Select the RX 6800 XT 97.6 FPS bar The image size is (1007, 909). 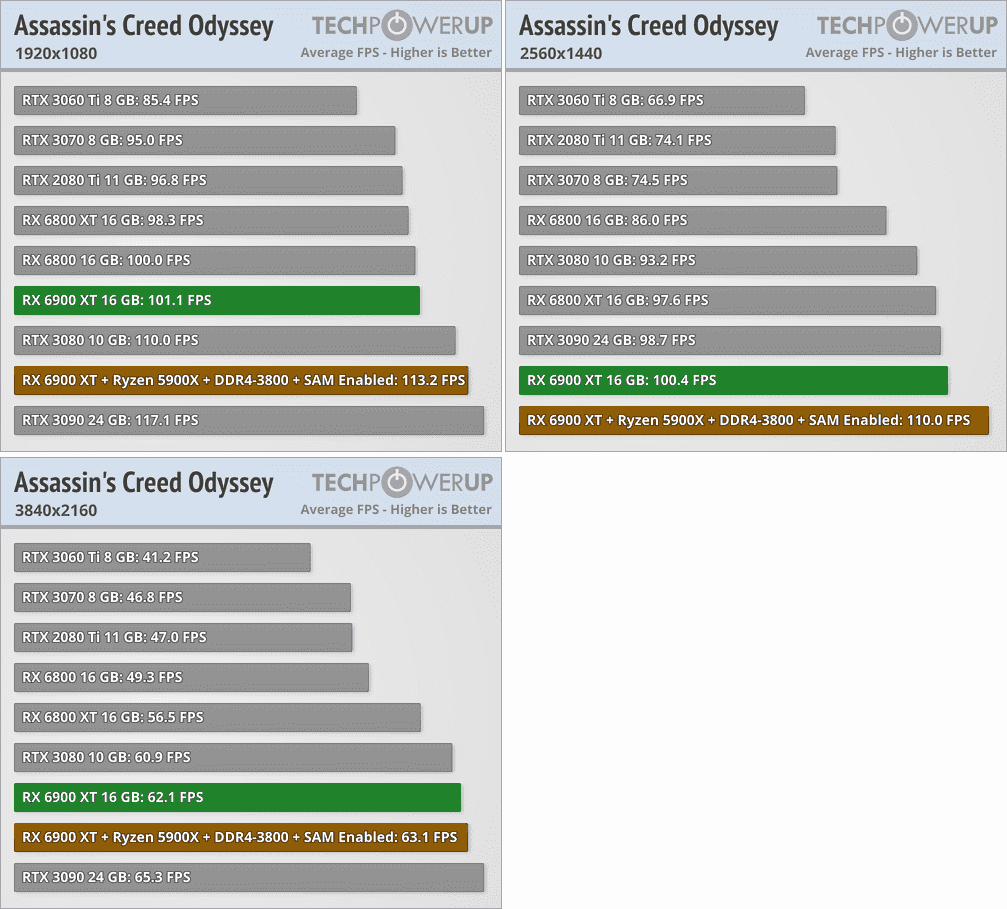[727, 300]
